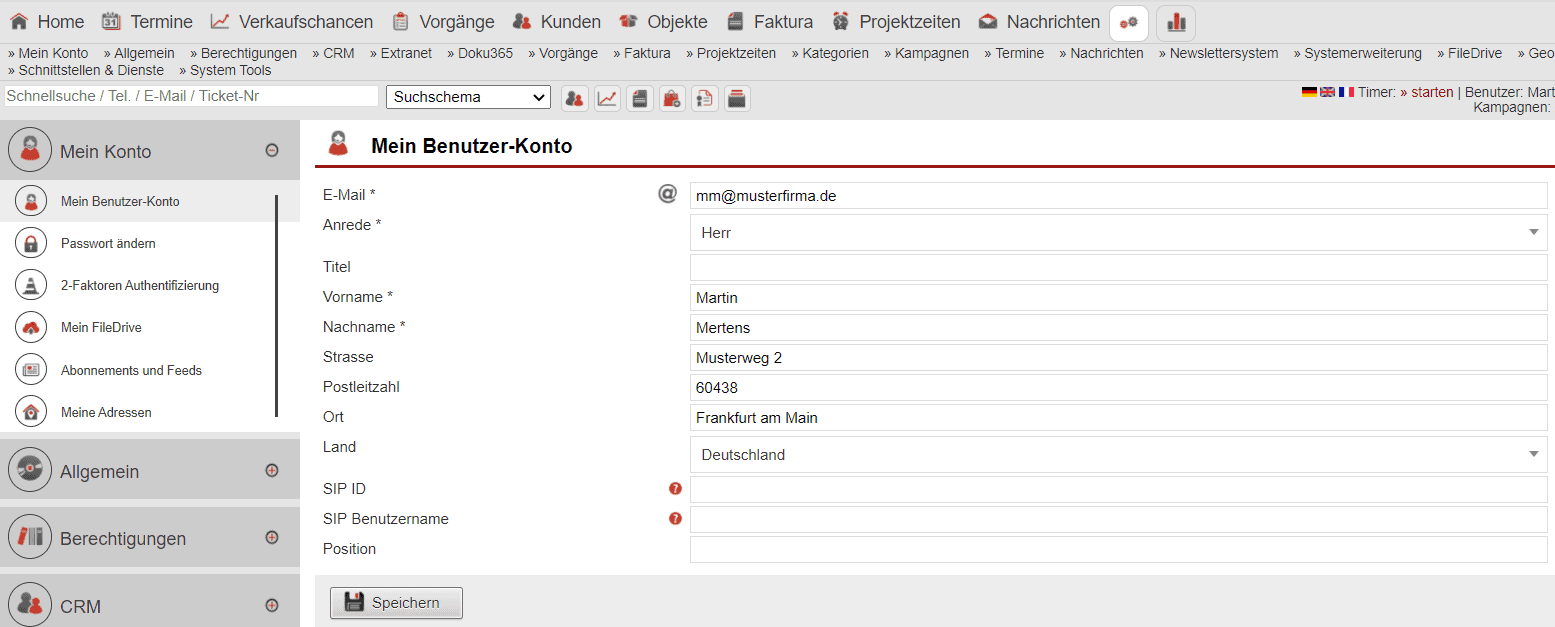Switch language to English via UK flag
Viewport: 1555px width, 627px height.
point(1327,92)
